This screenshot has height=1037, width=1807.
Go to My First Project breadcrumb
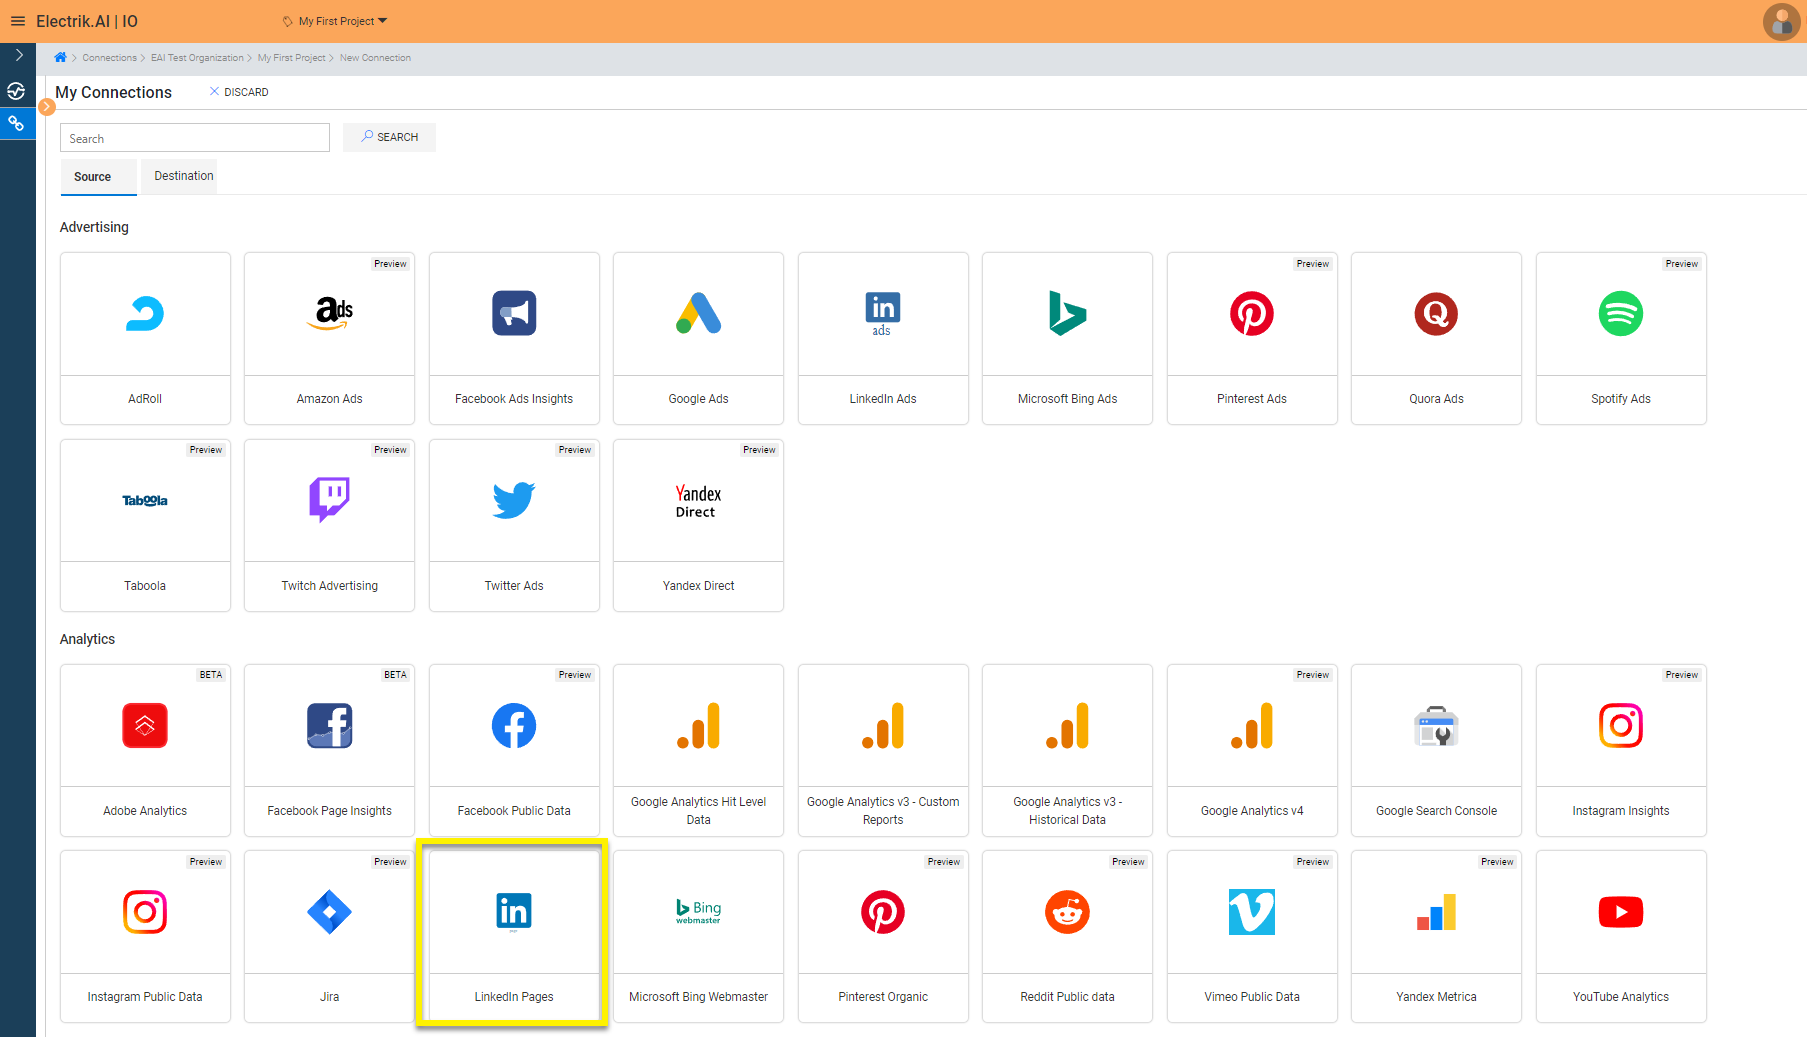click(291, 58)
